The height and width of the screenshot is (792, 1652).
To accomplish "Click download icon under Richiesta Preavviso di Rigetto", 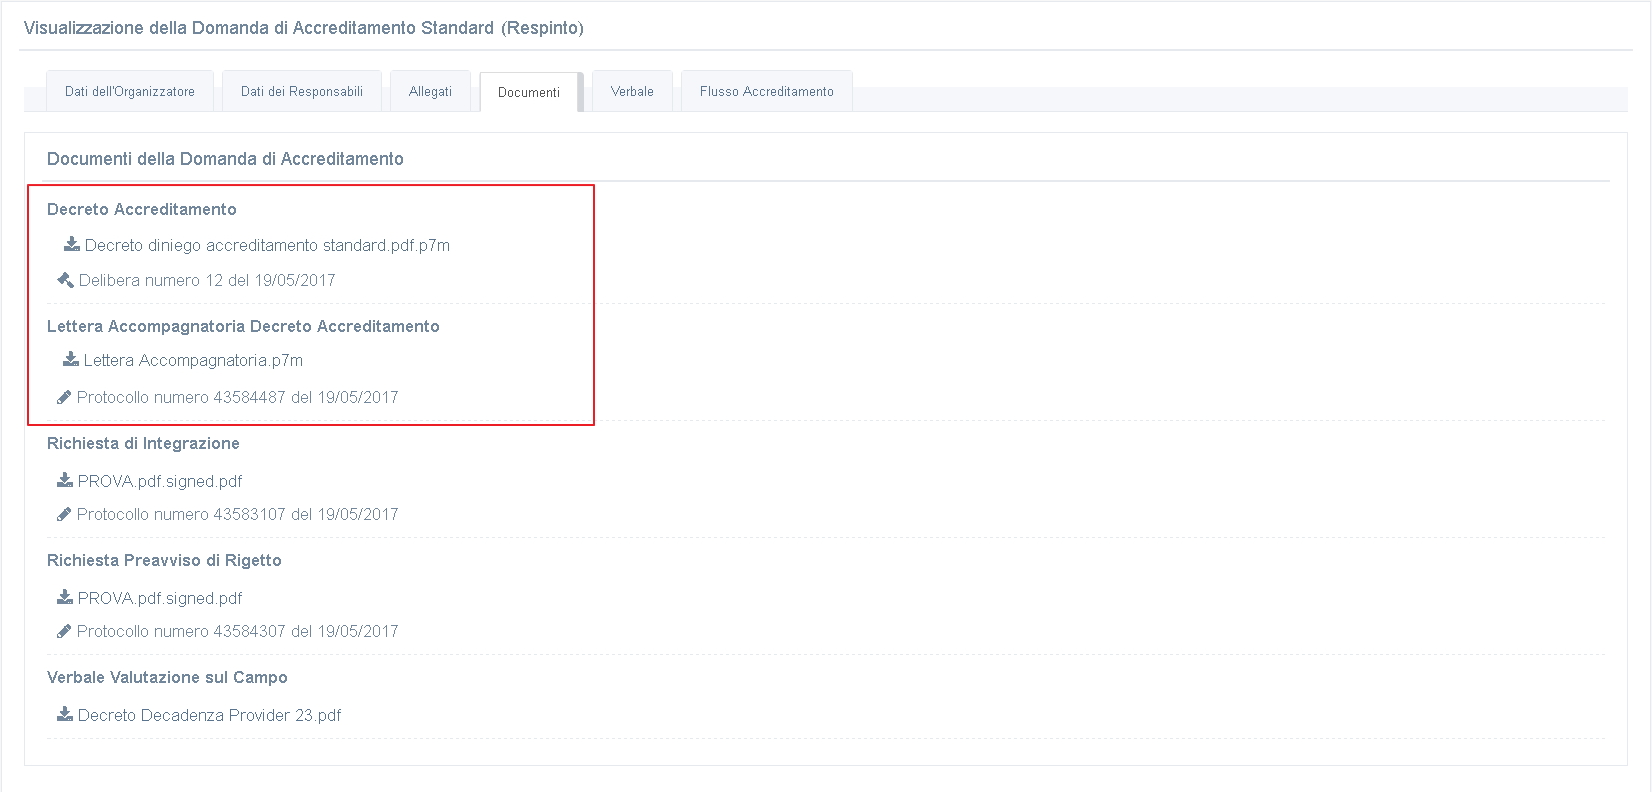I will click(x=65, y=598).
